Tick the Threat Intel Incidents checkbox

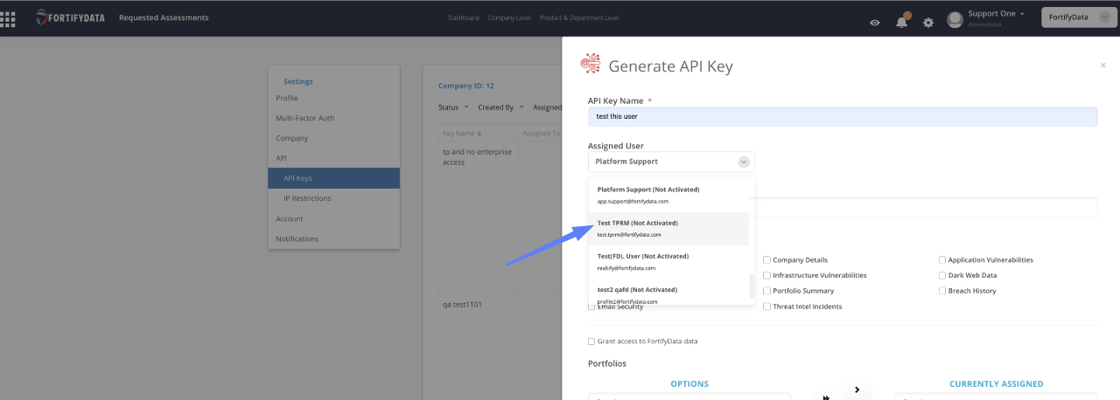766,306
